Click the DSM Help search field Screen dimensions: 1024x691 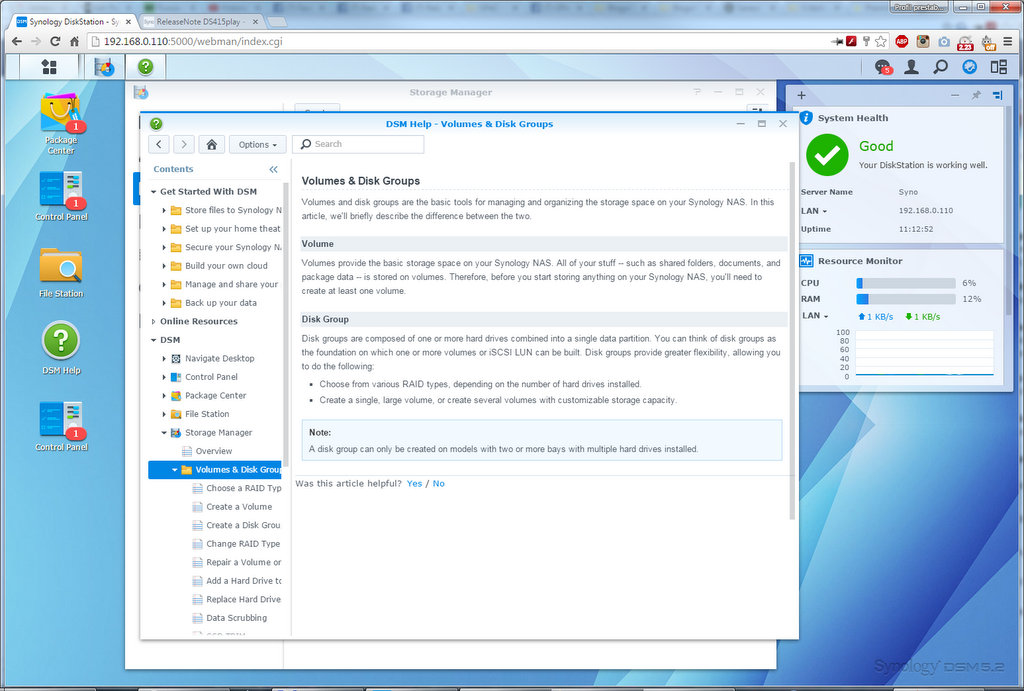point(358,144)
